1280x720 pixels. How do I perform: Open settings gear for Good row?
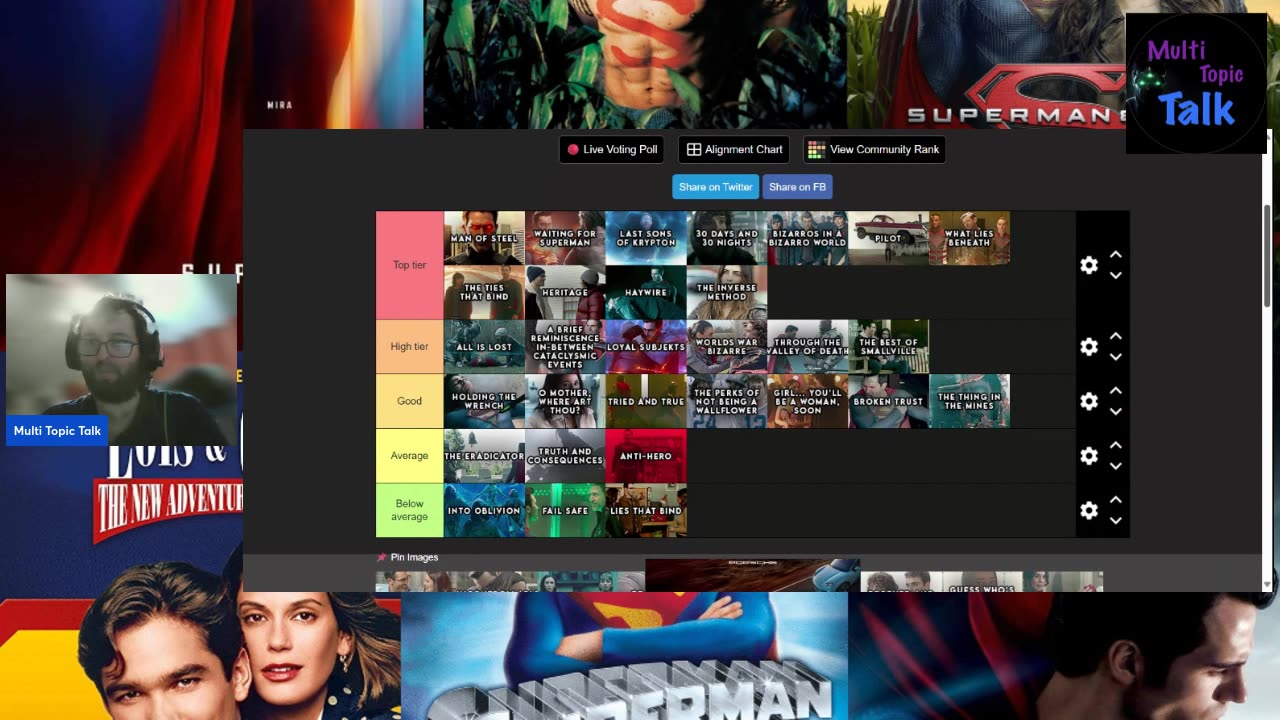point(1089,401)
